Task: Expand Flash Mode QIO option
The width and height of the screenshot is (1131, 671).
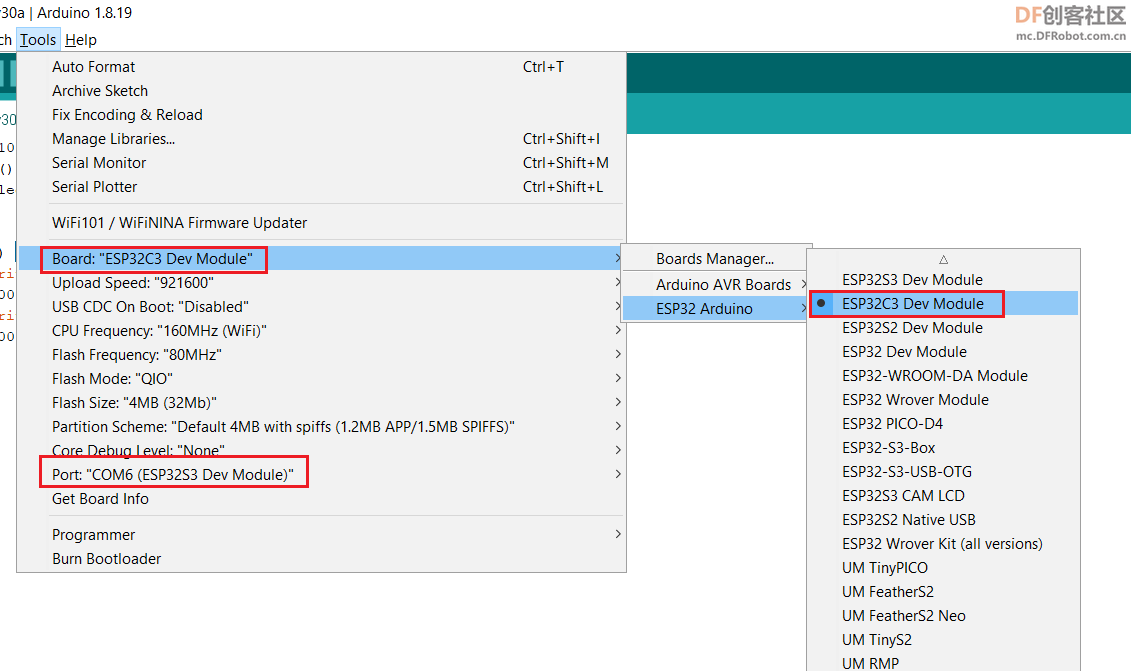Action: [322, 379]
